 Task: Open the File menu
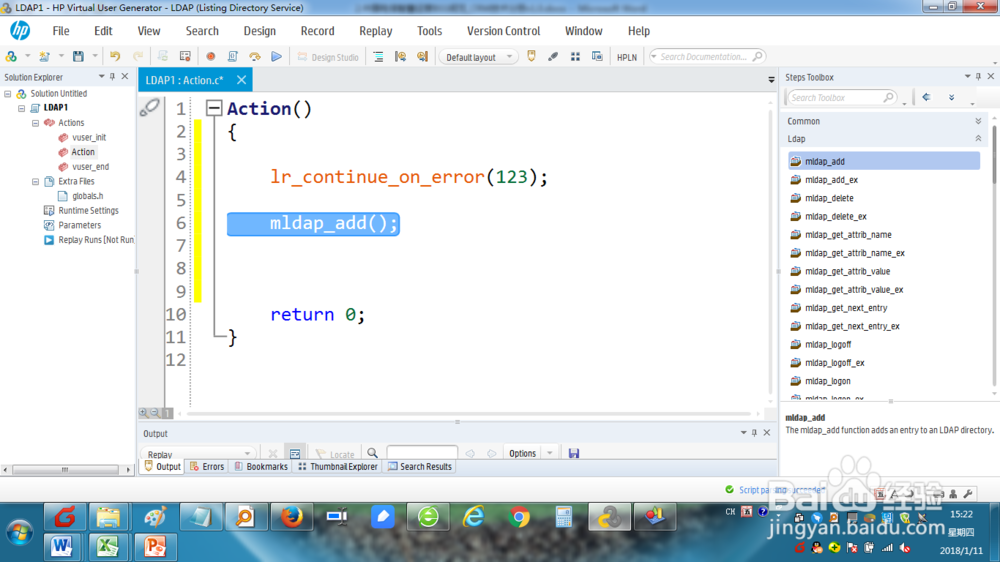click(61, 31)
